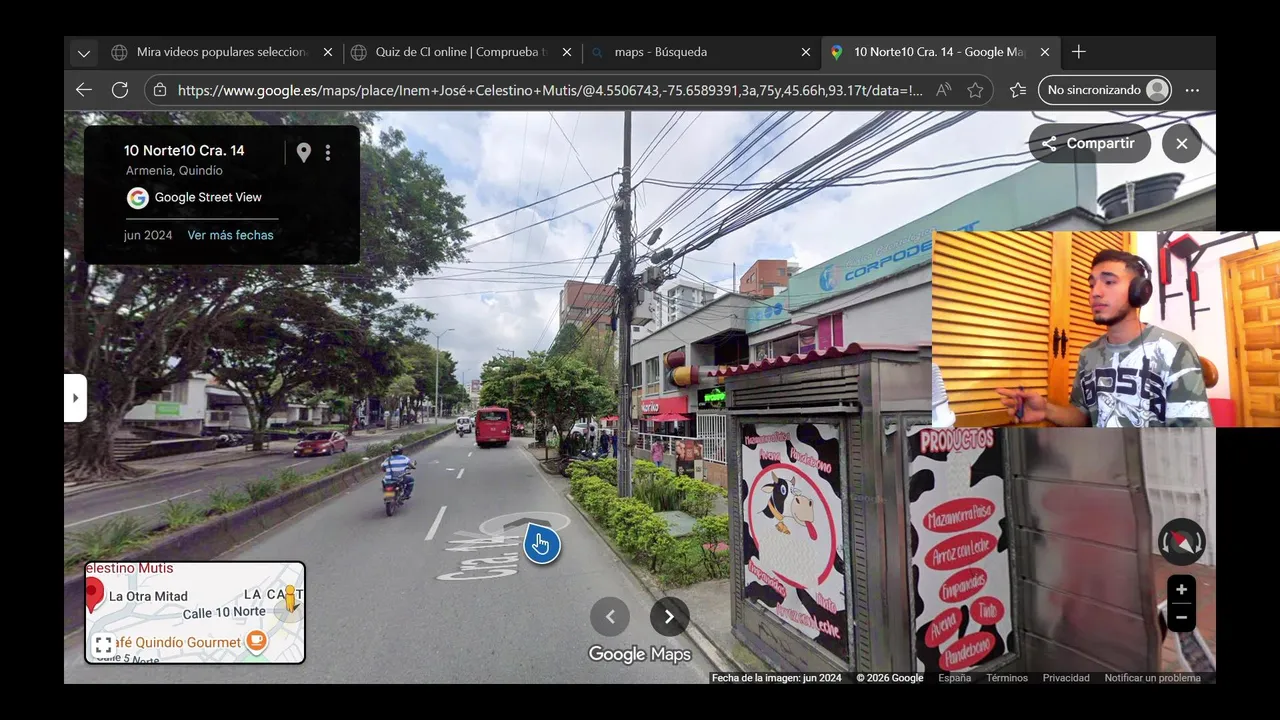This screenshot has height=720, width=1280.
Task: Click the Armenia, Quindío subtitle text
Action: pyautogui.click(x=174, y=171)
